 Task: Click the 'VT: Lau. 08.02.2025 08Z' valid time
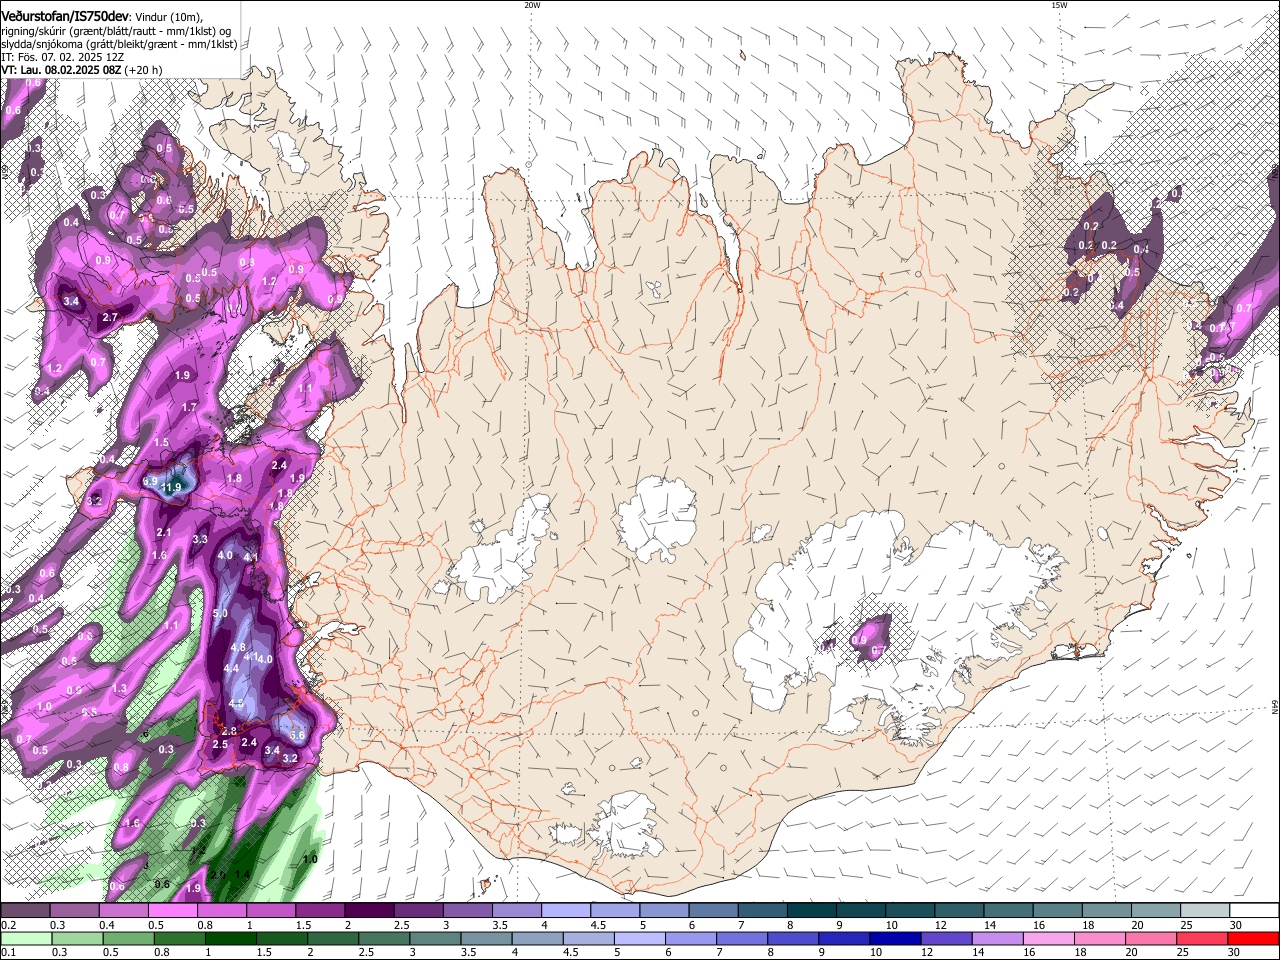coord(61,70)
